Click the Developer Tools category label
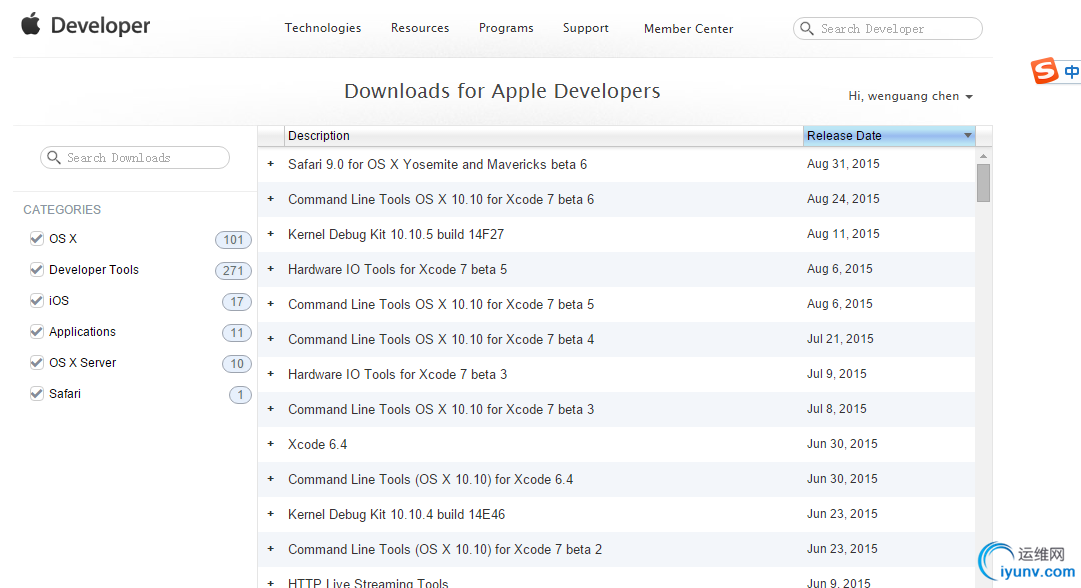The image size is (1081, 588). point(94,270)
